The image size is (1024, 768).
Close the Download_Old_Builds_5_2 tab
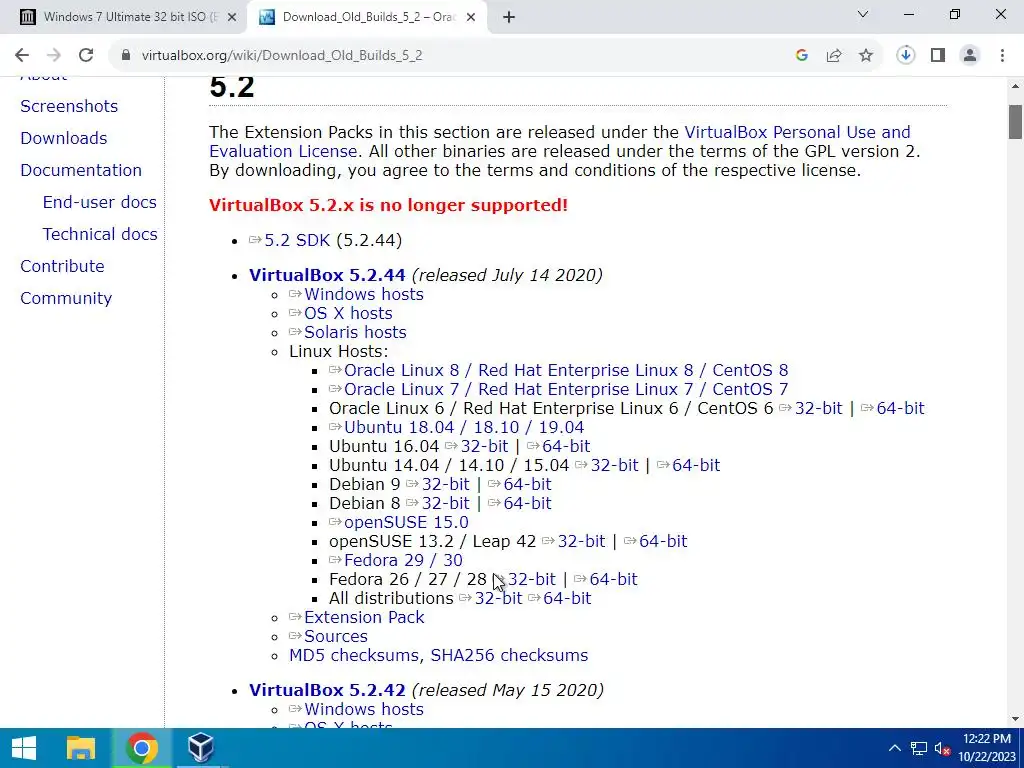tap(471, 18)
